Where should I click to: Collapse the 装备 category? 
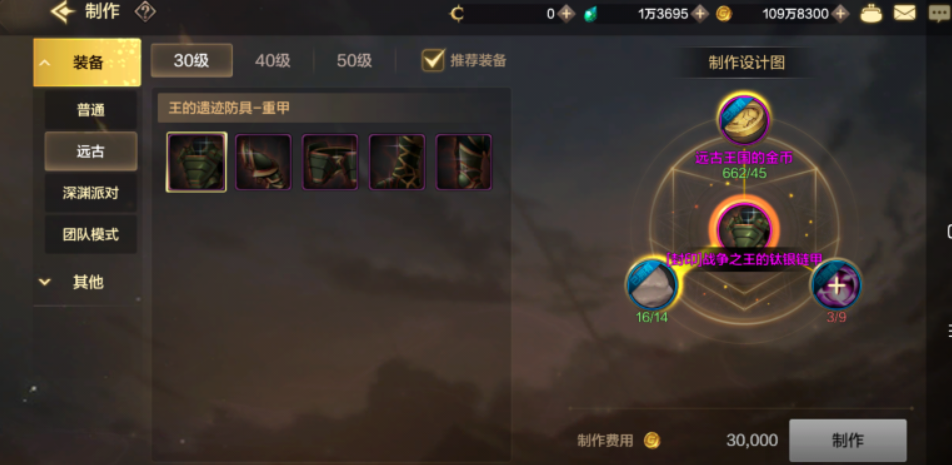[x=87, y=62]
